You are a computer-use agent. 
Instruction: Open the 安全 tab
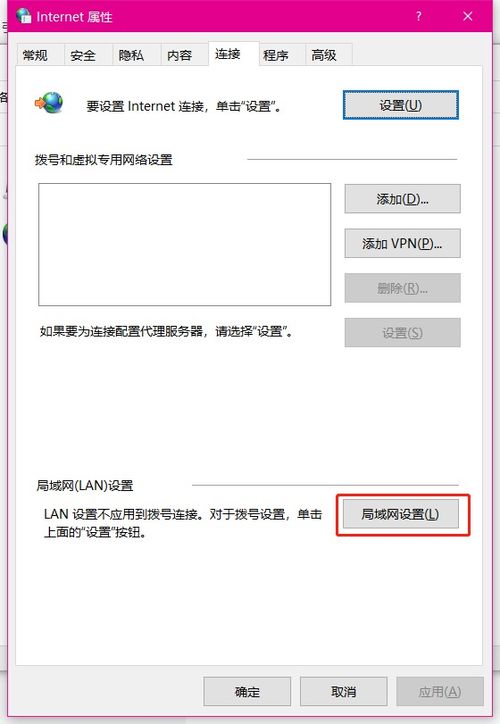pos(83,55)
